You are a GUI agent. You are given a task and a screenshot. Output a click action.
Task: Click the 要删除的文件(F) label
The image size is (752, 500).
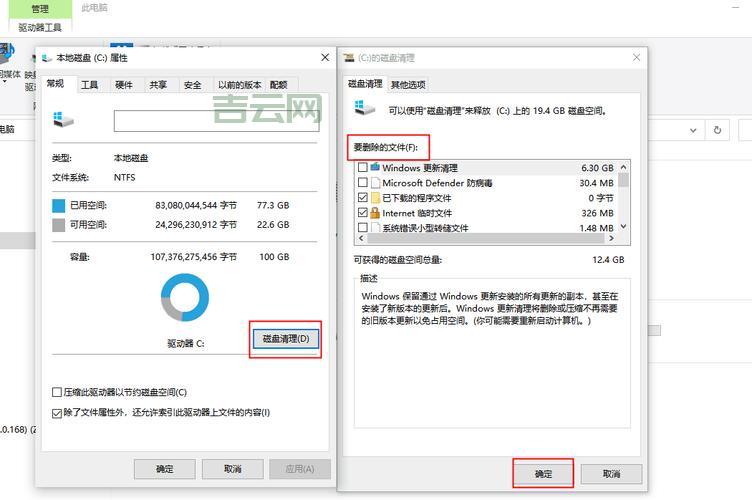386,147
